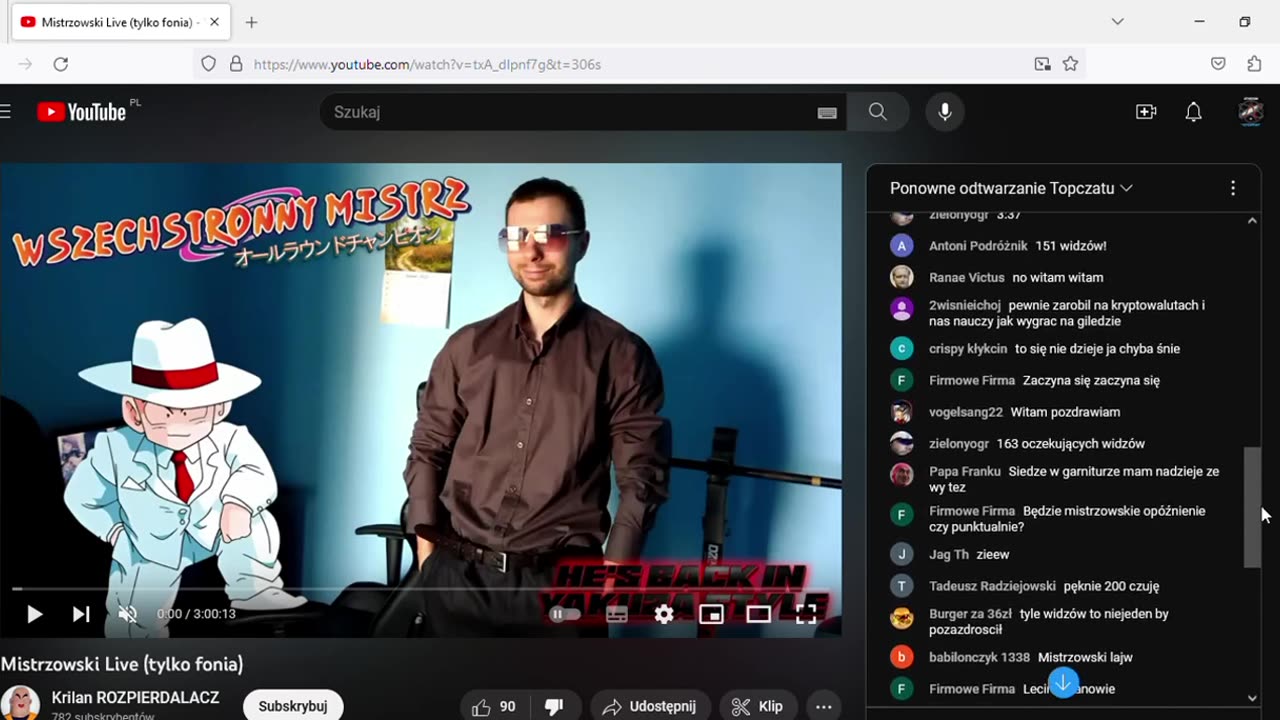
Task: Open the Krilan ROZPIERDALACZ channel name link
Action: (x=135, y=698)
